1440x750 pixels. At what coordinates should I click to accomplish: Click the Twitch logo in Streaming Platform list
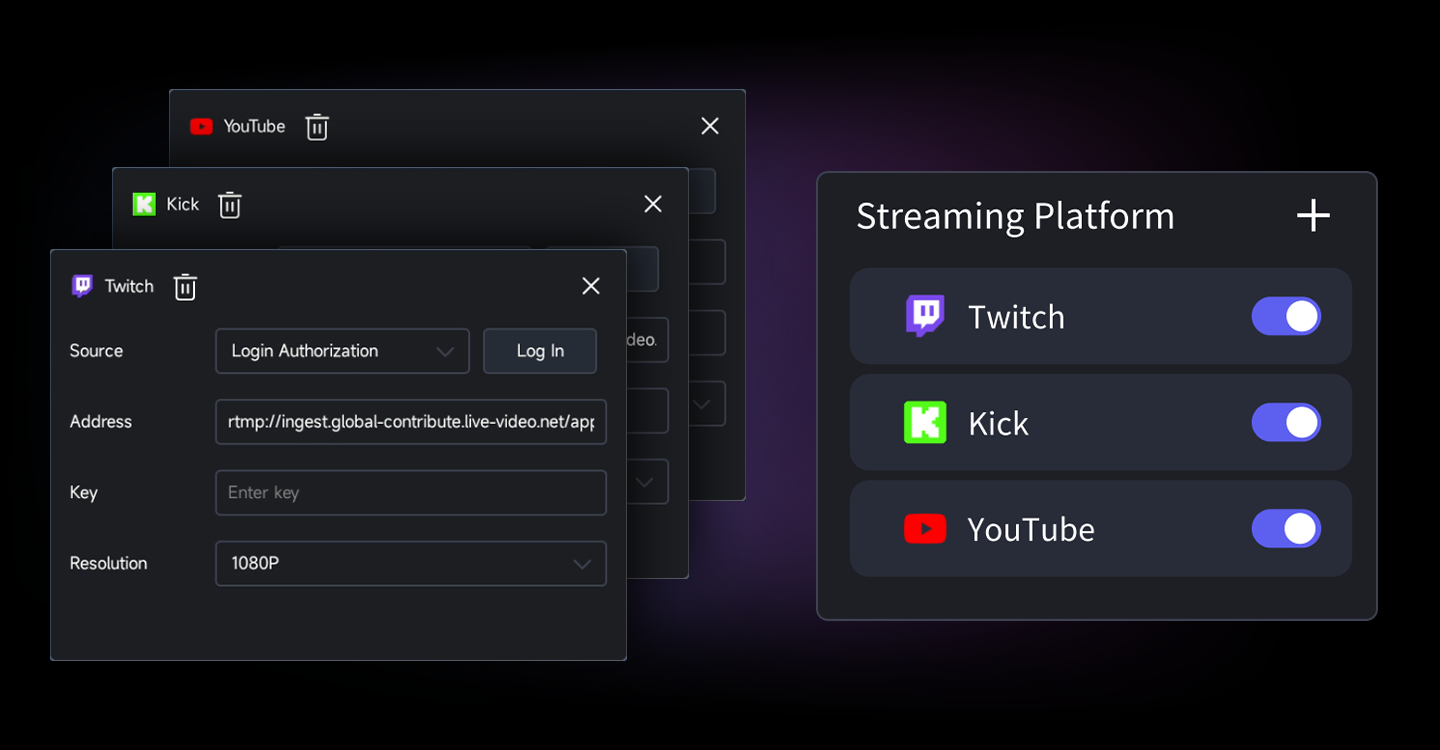pyautogui.click(x=925, y=316)
